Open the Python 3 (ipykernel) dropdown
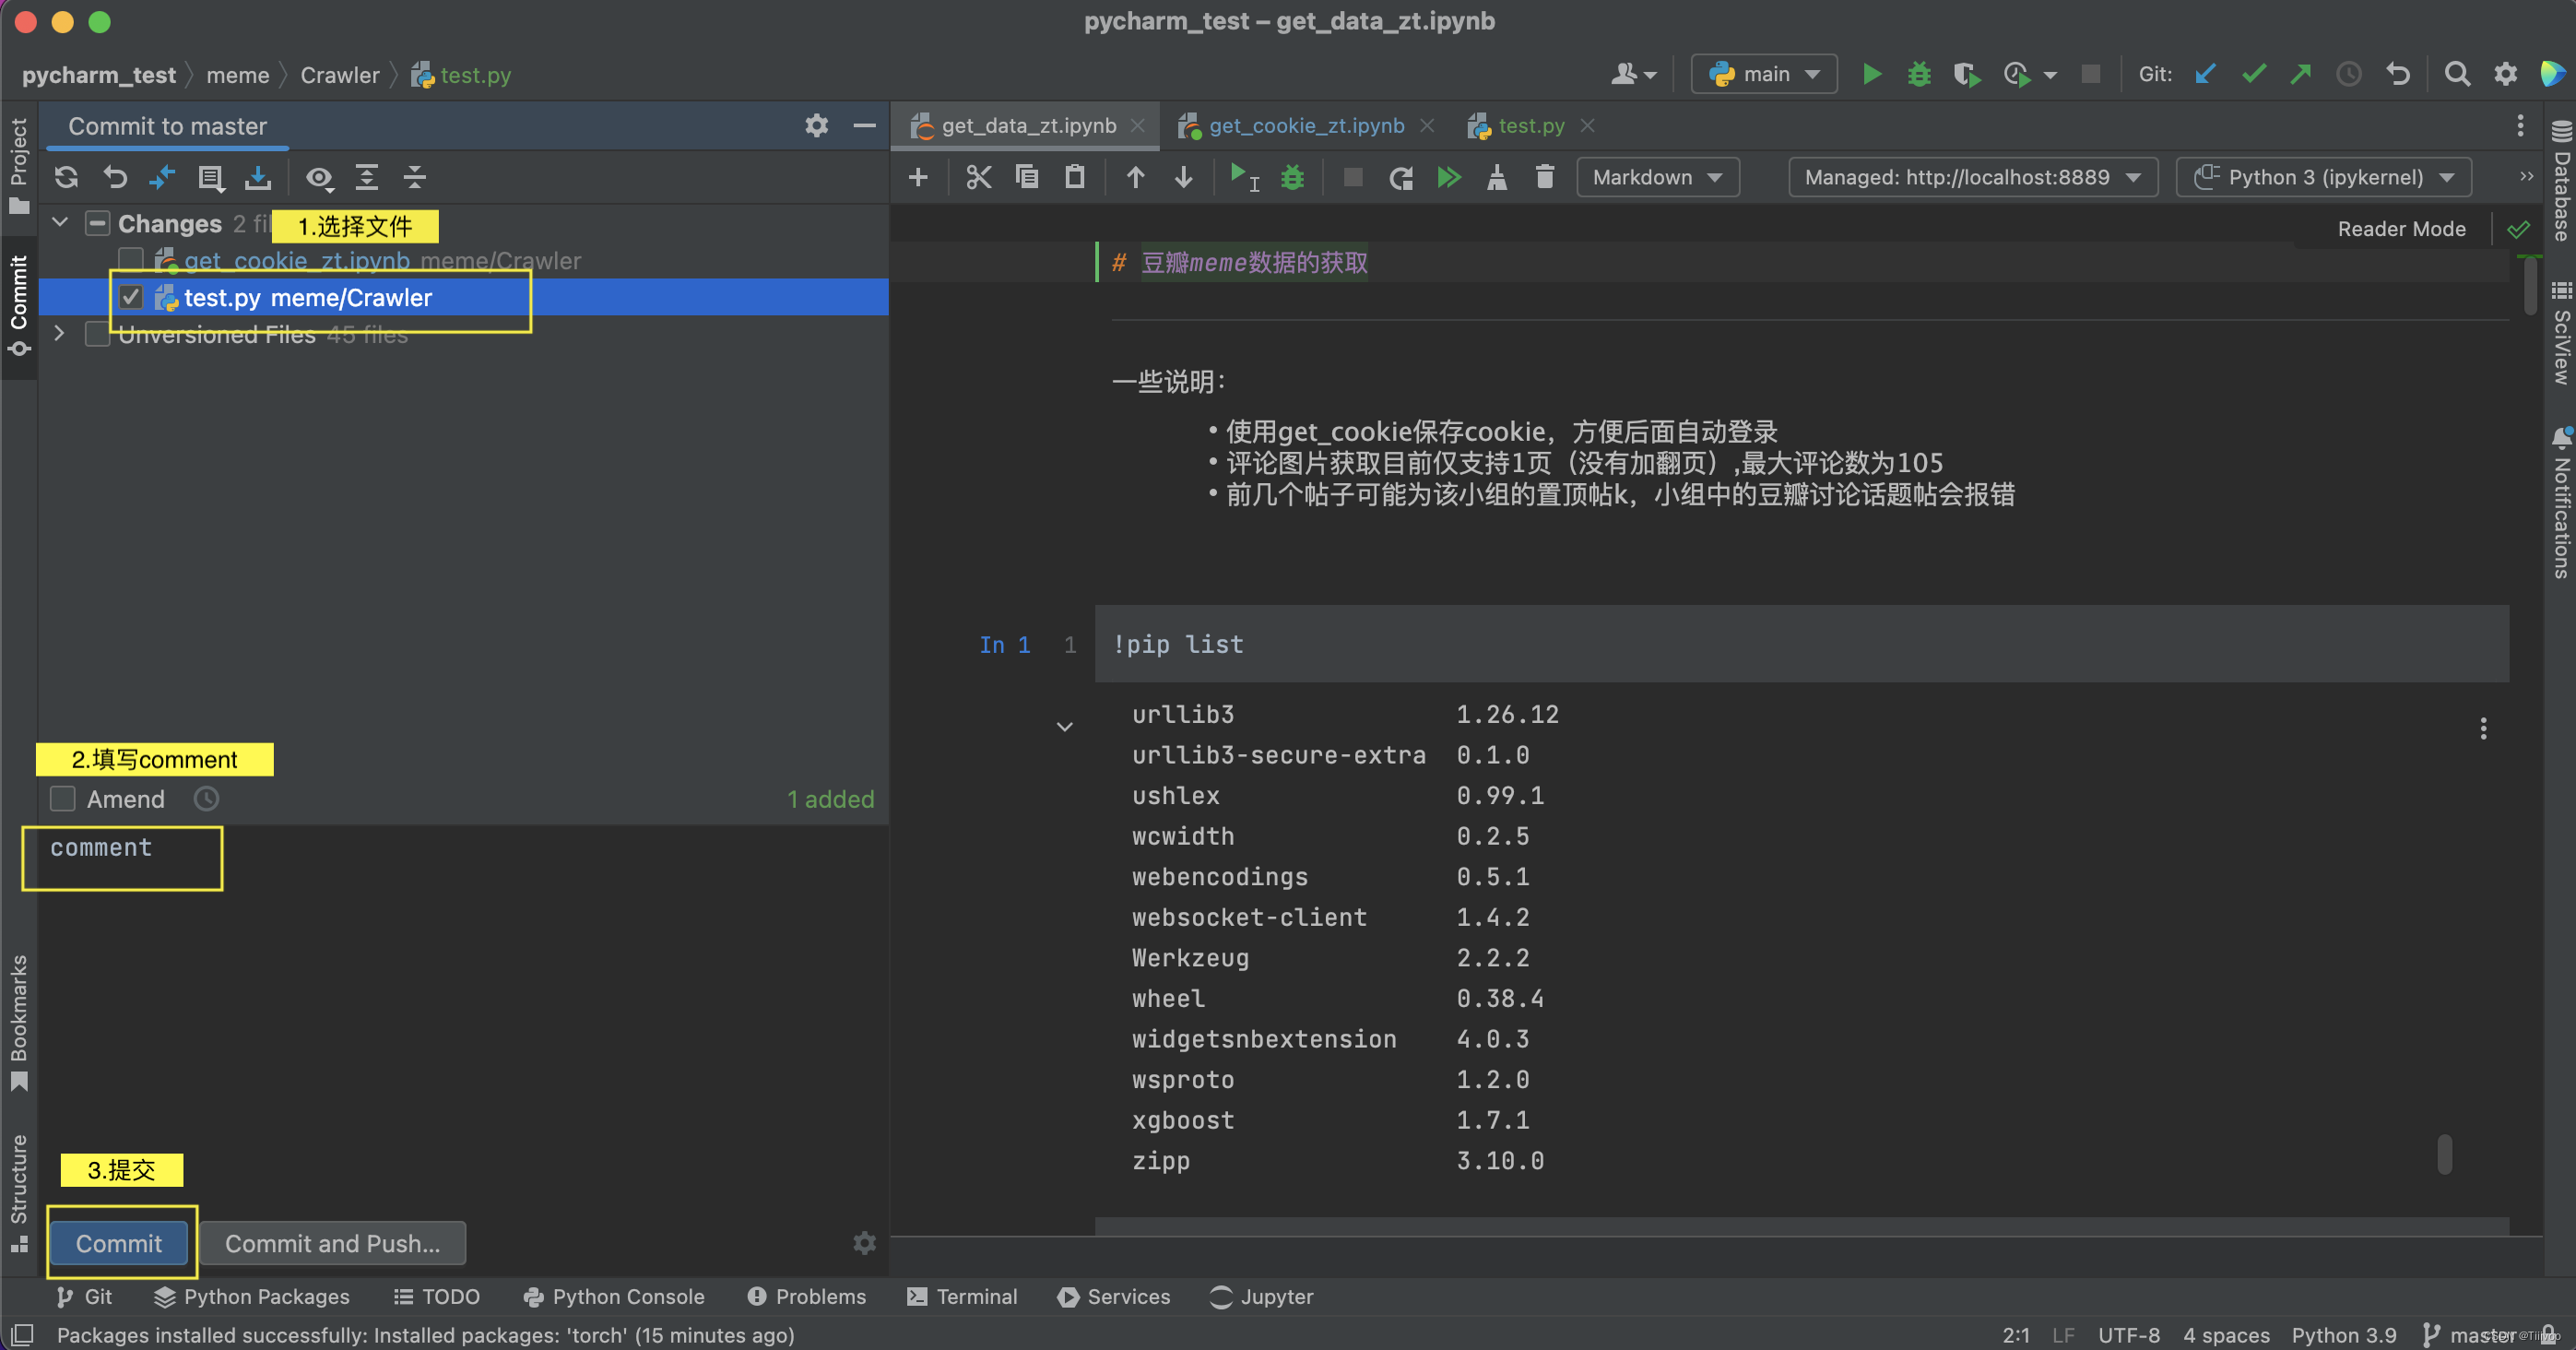The image size is (2576, 1350). [x=2323, y=178]
